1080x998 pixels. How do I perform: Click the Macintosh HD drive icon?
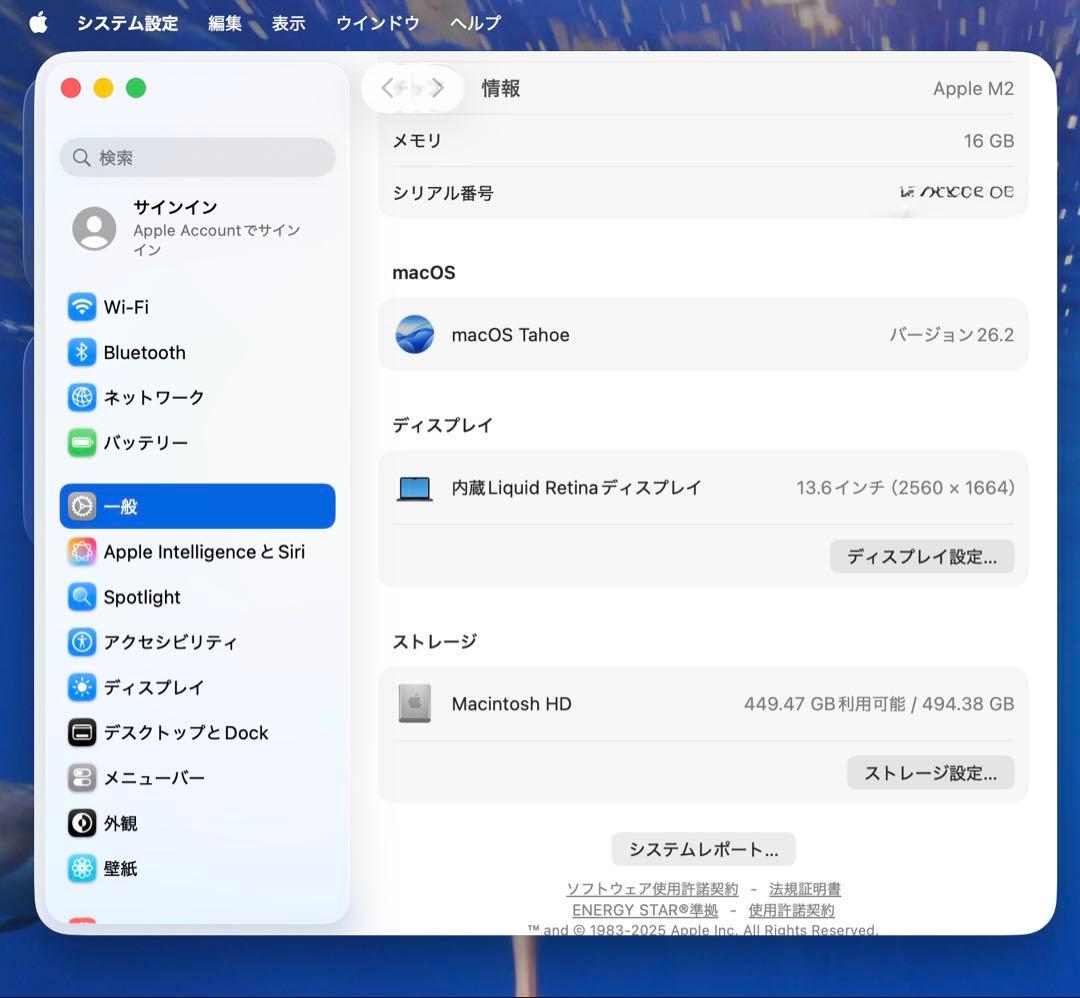click(413, 703)
